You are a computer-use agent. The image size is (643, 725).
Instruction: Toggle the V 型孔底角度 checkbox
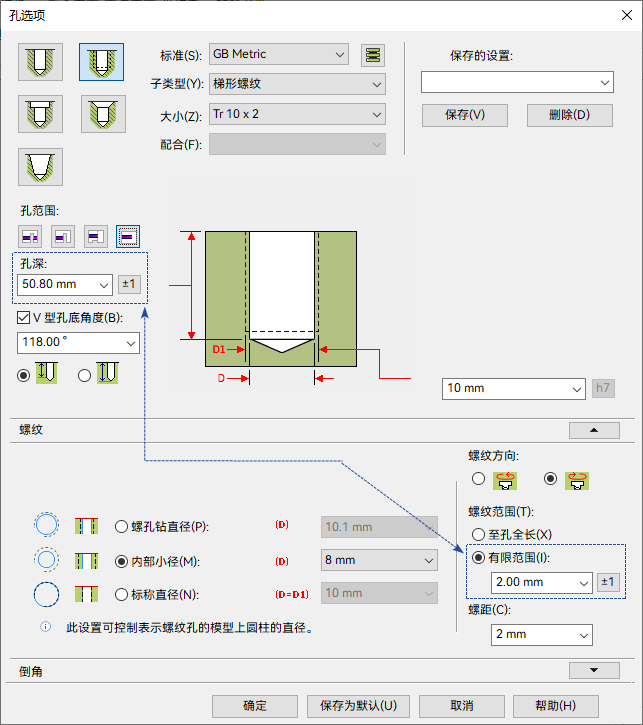[23, 318]
